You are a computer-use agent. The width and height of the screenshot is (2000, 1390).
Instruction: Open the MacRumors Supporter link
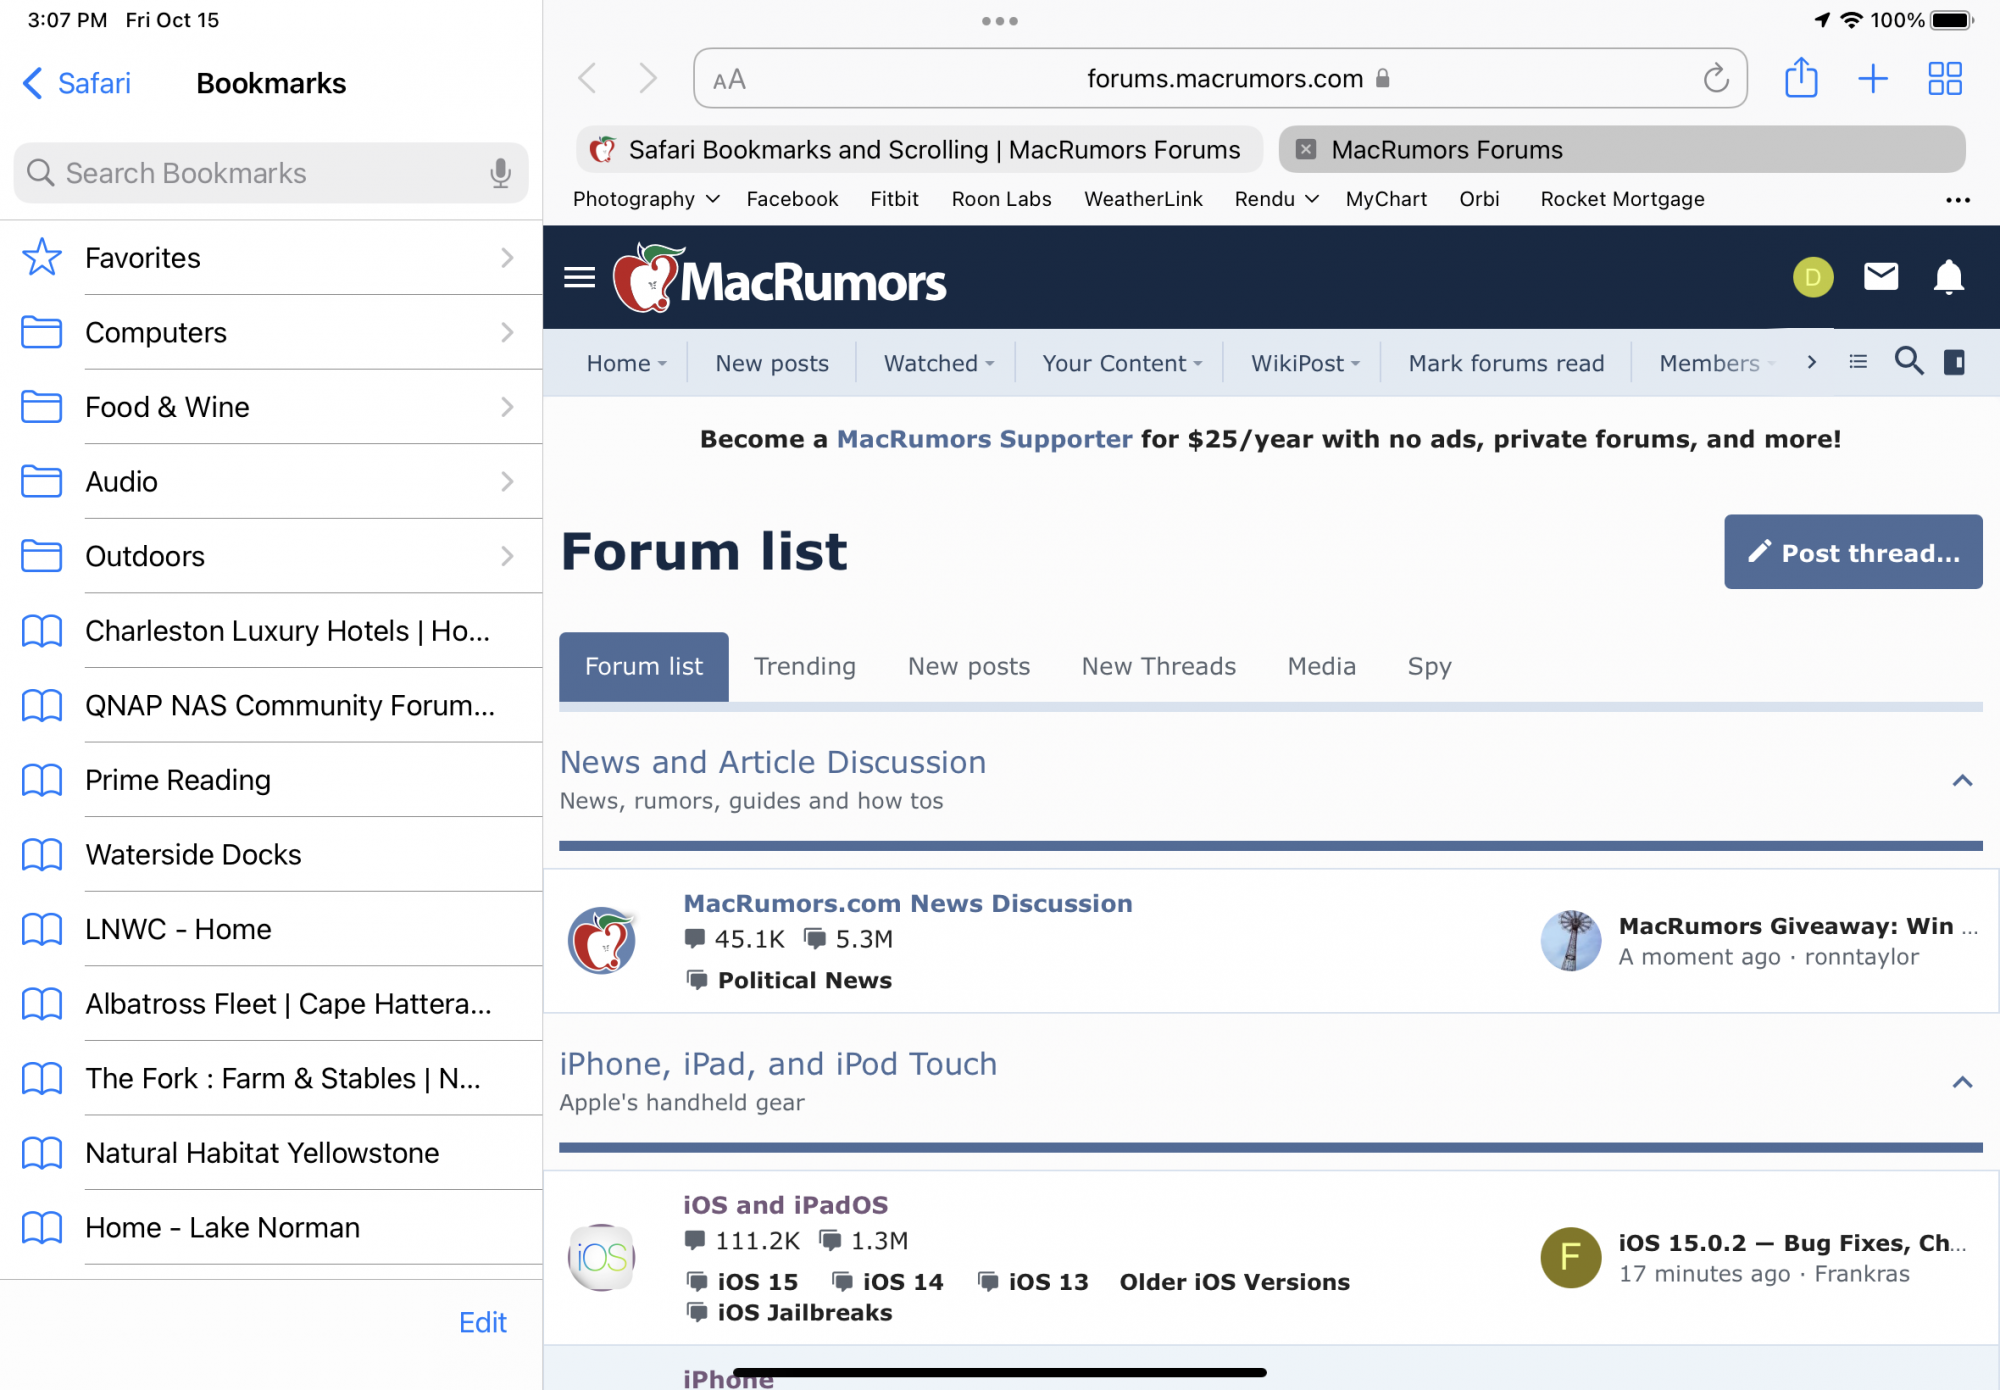pyautogui.click(x=984, y=439)
